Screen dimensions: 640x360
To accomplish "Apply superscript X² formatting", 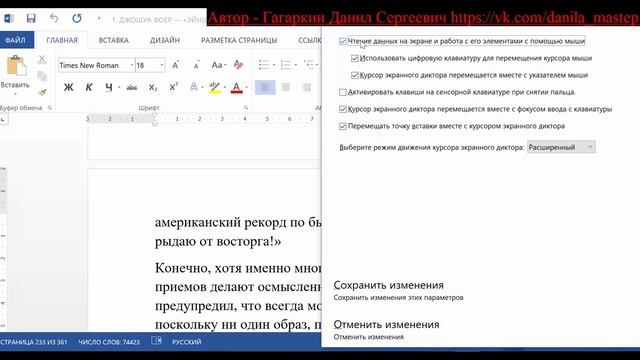I will point(173,87).
